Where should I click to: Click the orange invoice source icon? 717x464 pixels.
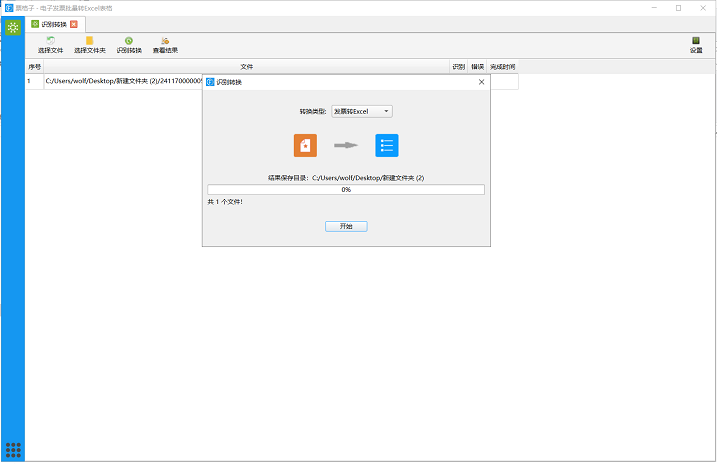coord(305,145)
